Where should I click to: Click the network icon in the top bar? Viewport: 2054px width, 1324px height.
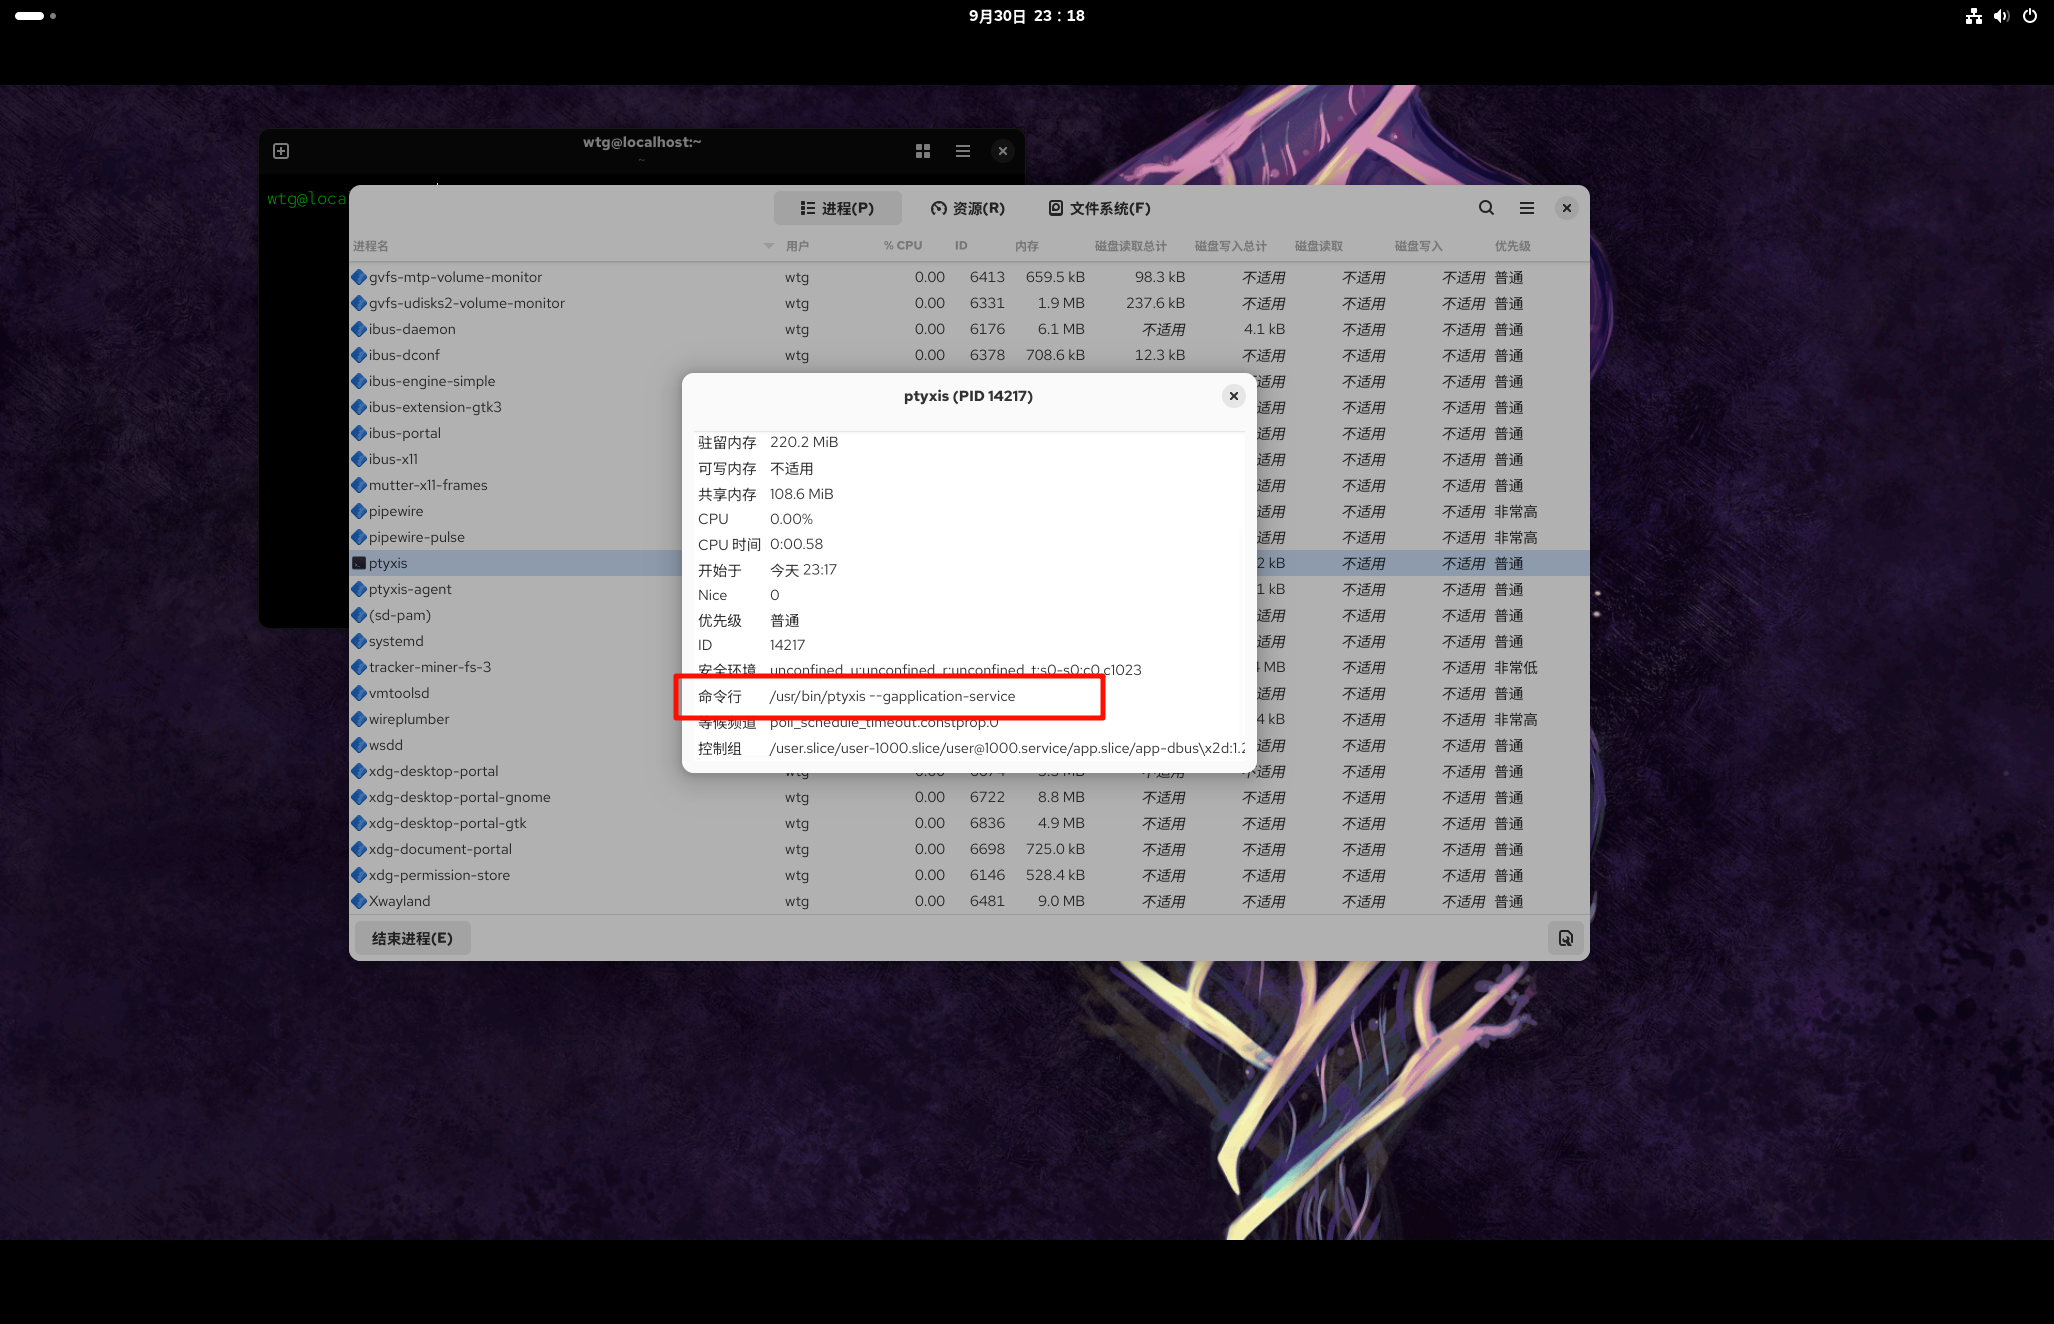[1973, 16]
